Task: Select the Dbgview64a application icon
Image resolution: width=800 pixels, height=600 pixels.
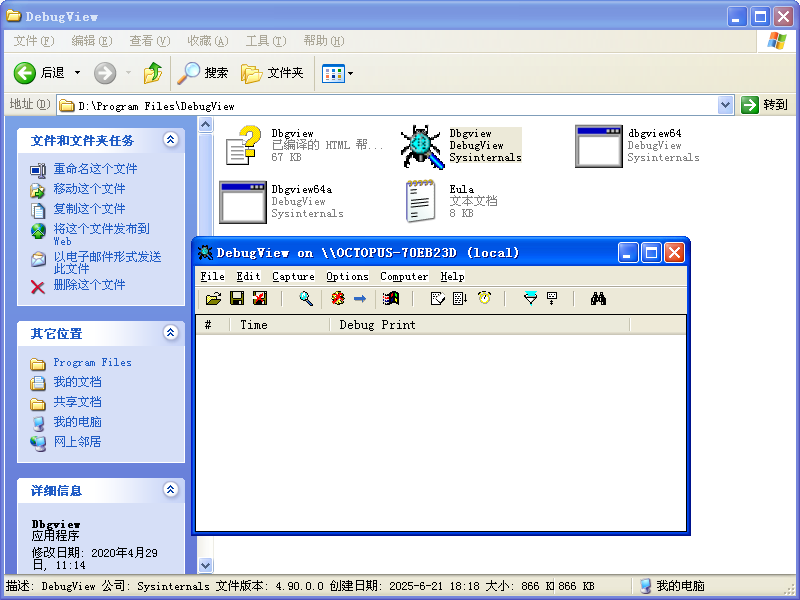Action: point(243,202)
